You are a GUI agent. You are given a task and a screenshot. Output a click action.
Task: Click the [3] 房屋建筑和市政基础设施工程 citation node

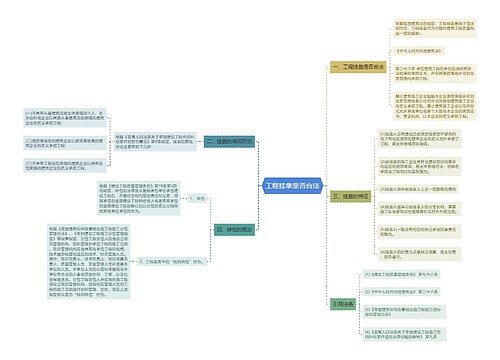tap(404, 312)
